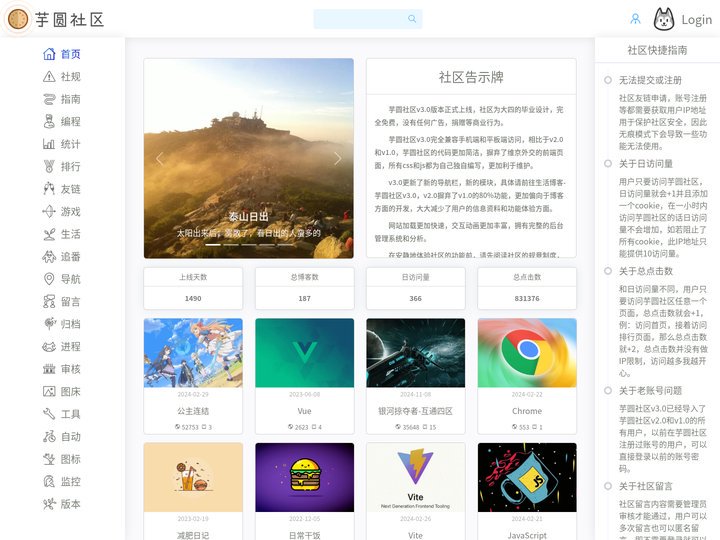Click the 总点击数 value 831376
Image resolution: width=720 pixels, height=540 pixels.
pos(527,298)
